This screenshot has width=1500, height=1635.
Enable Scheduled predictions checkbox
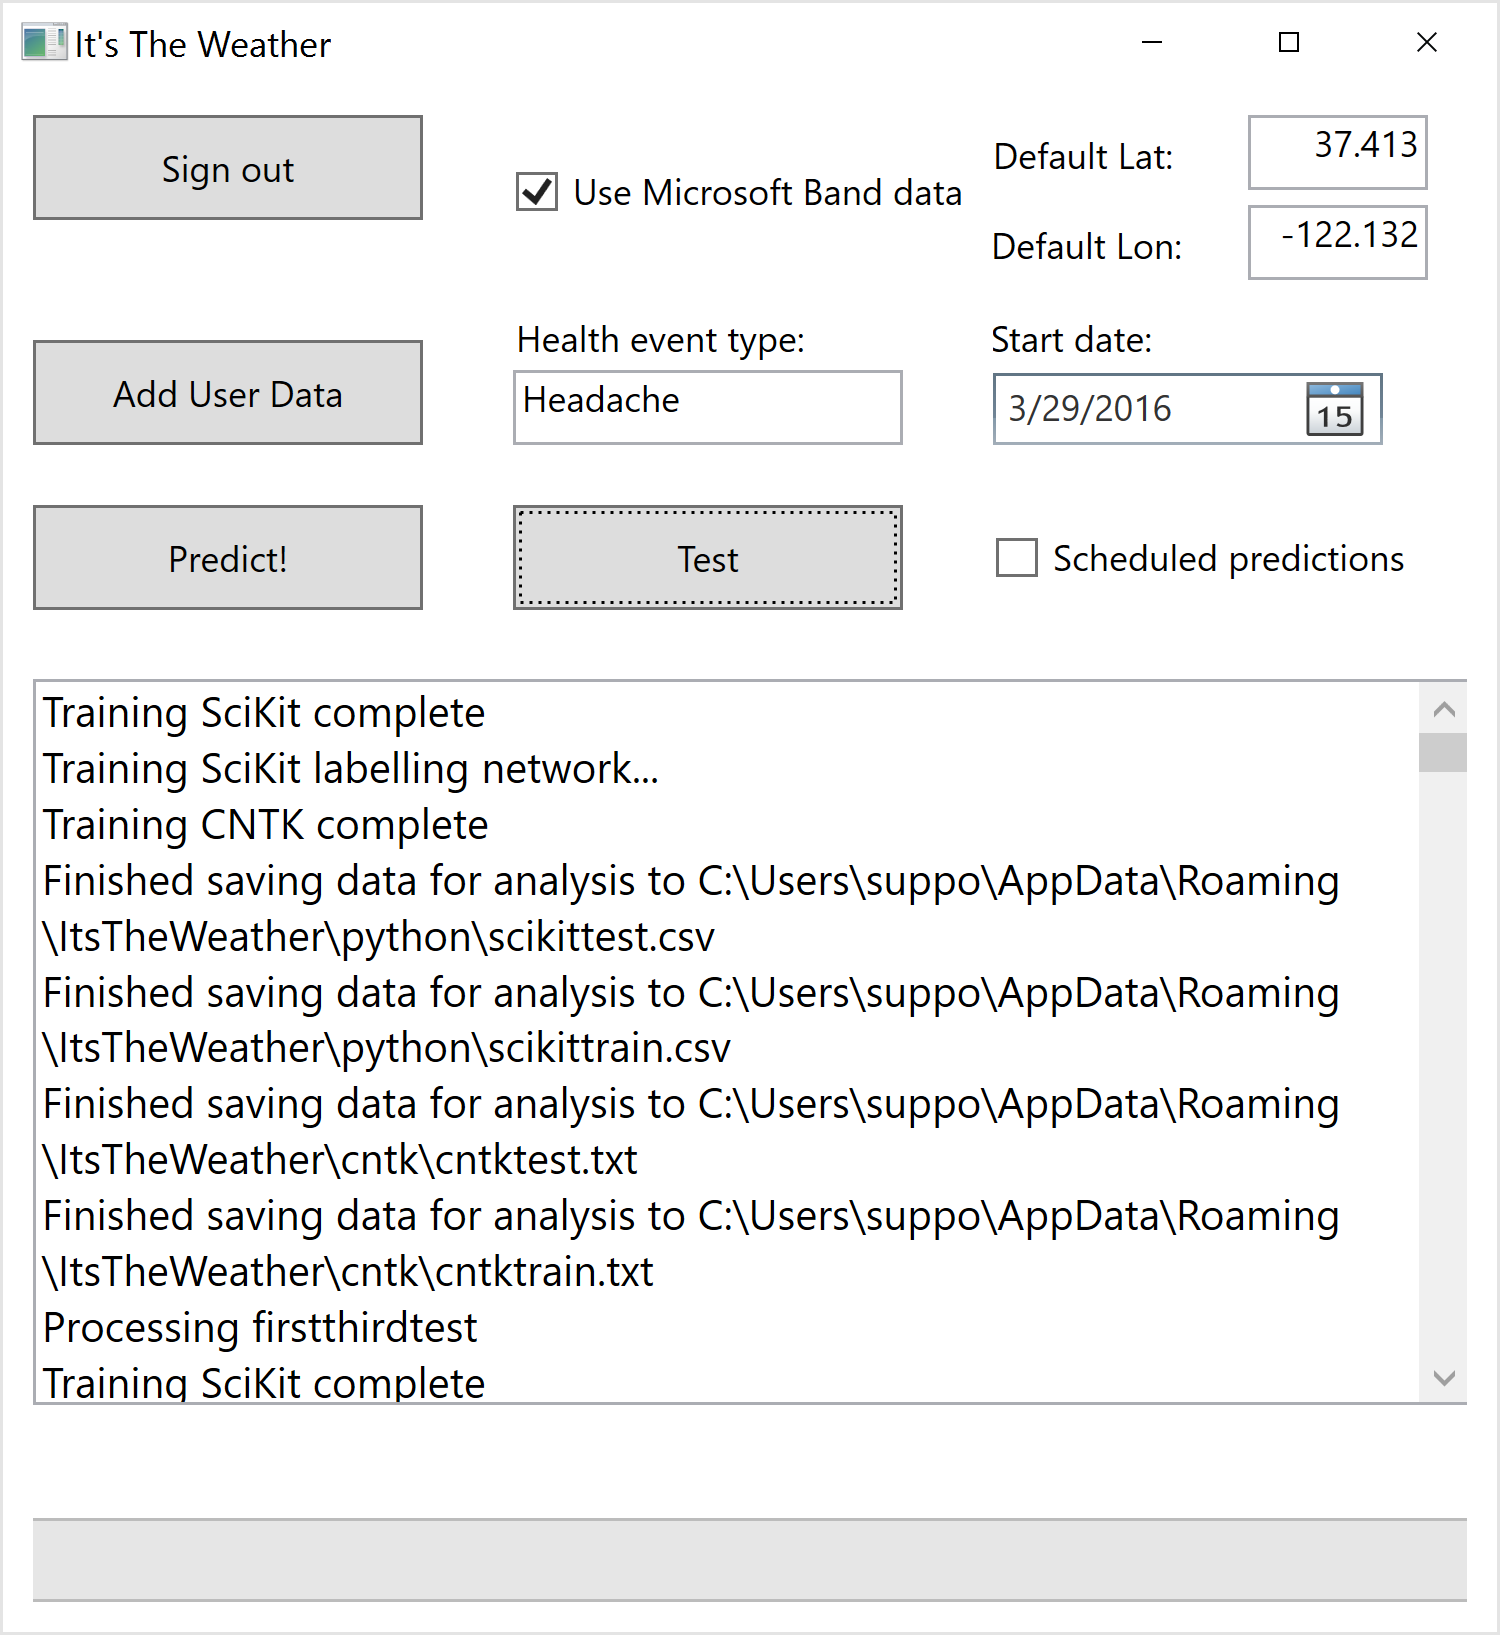coord(1017,558)
